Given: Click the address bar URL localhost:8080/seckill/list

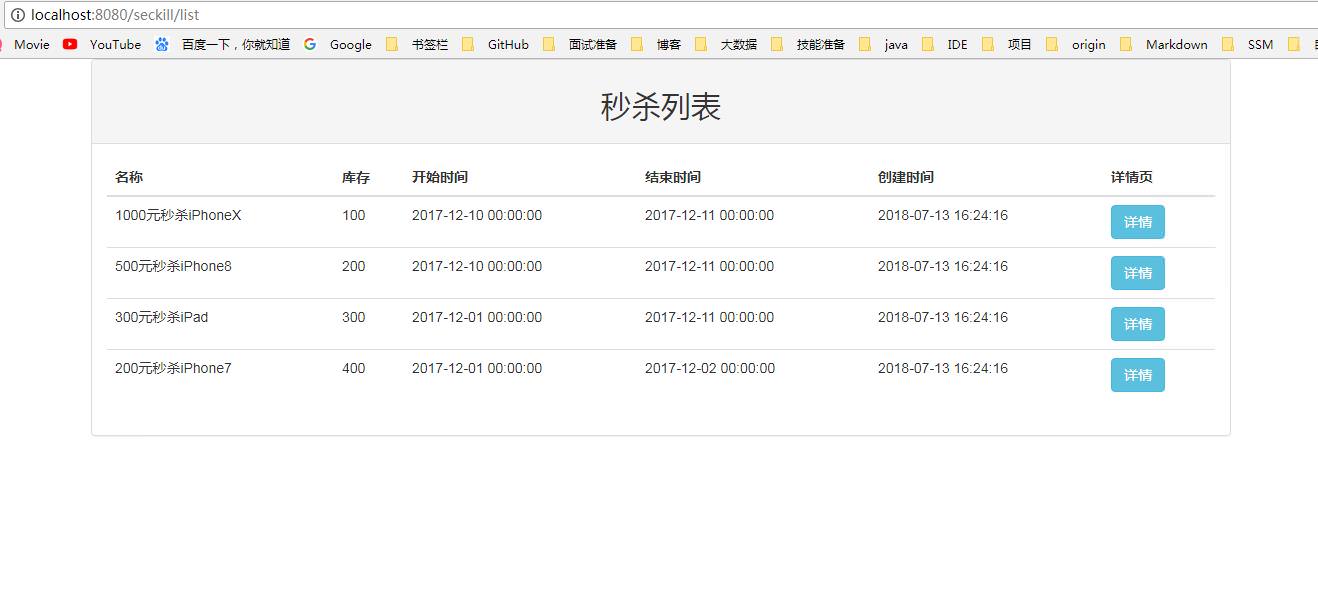Looking at the screenshot, I should pyautogui.click(x=115, y=15).
